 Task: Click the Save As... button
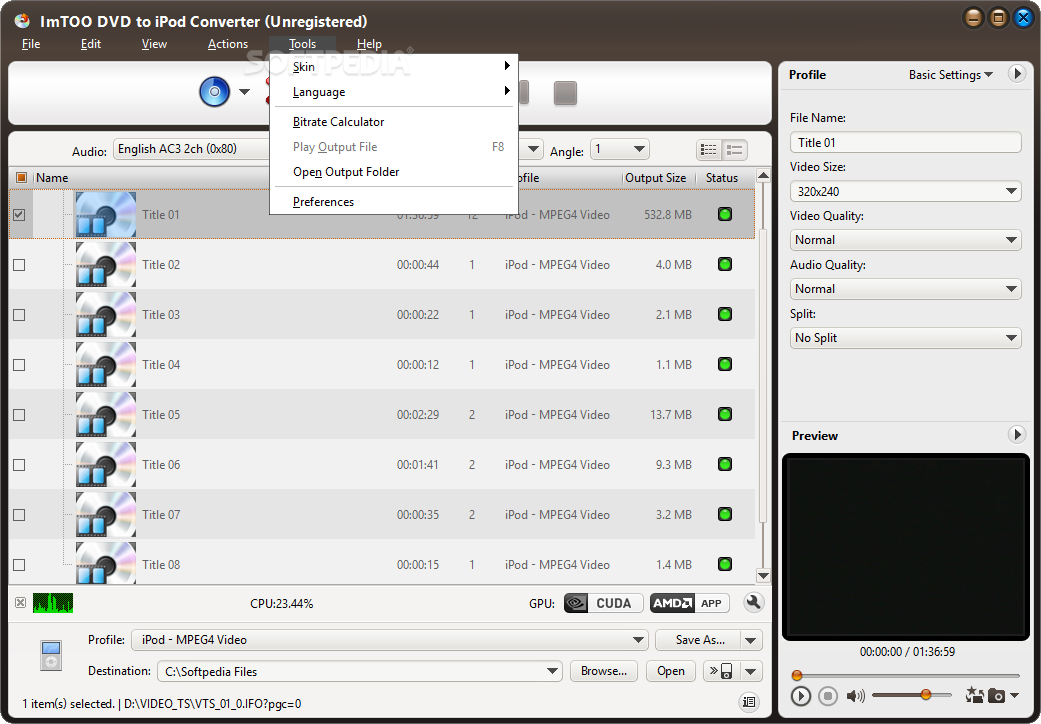click(x=700, y=640)
